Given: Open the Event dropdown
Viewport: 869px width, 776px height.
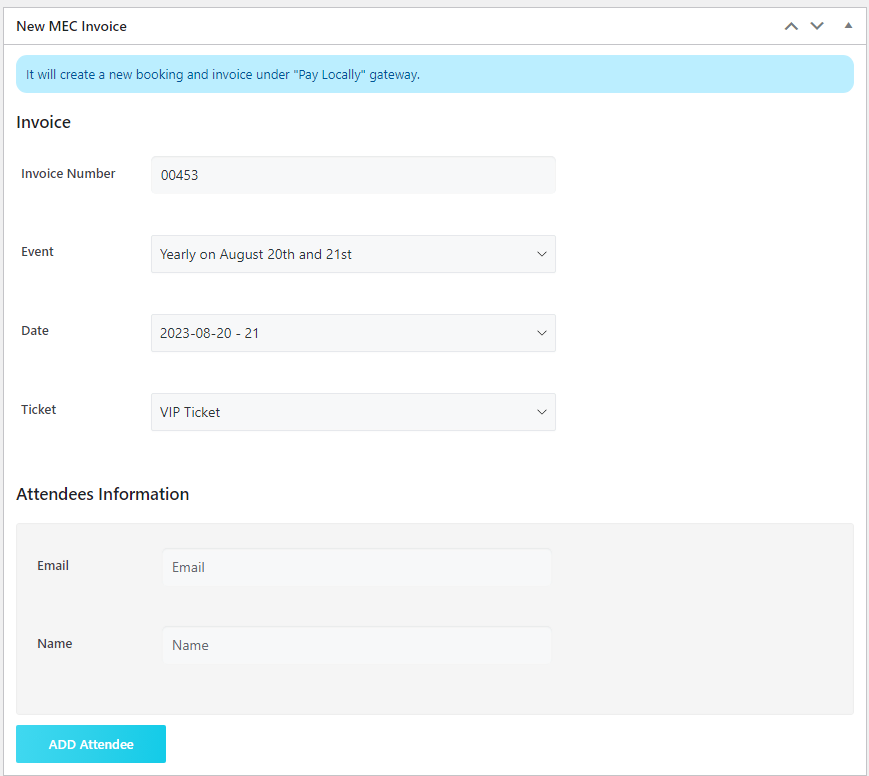Looking at the screenshot, I should click(x=353, y=254).
